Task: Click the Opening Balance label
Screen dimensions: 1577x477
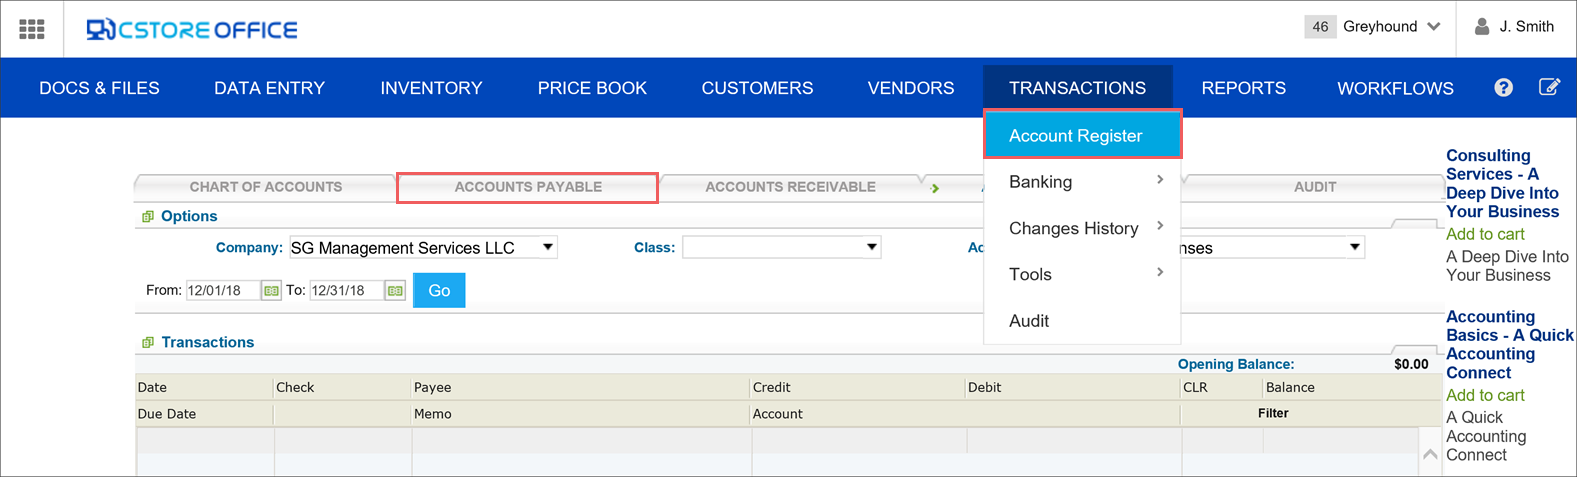Action: point(1236,364)
